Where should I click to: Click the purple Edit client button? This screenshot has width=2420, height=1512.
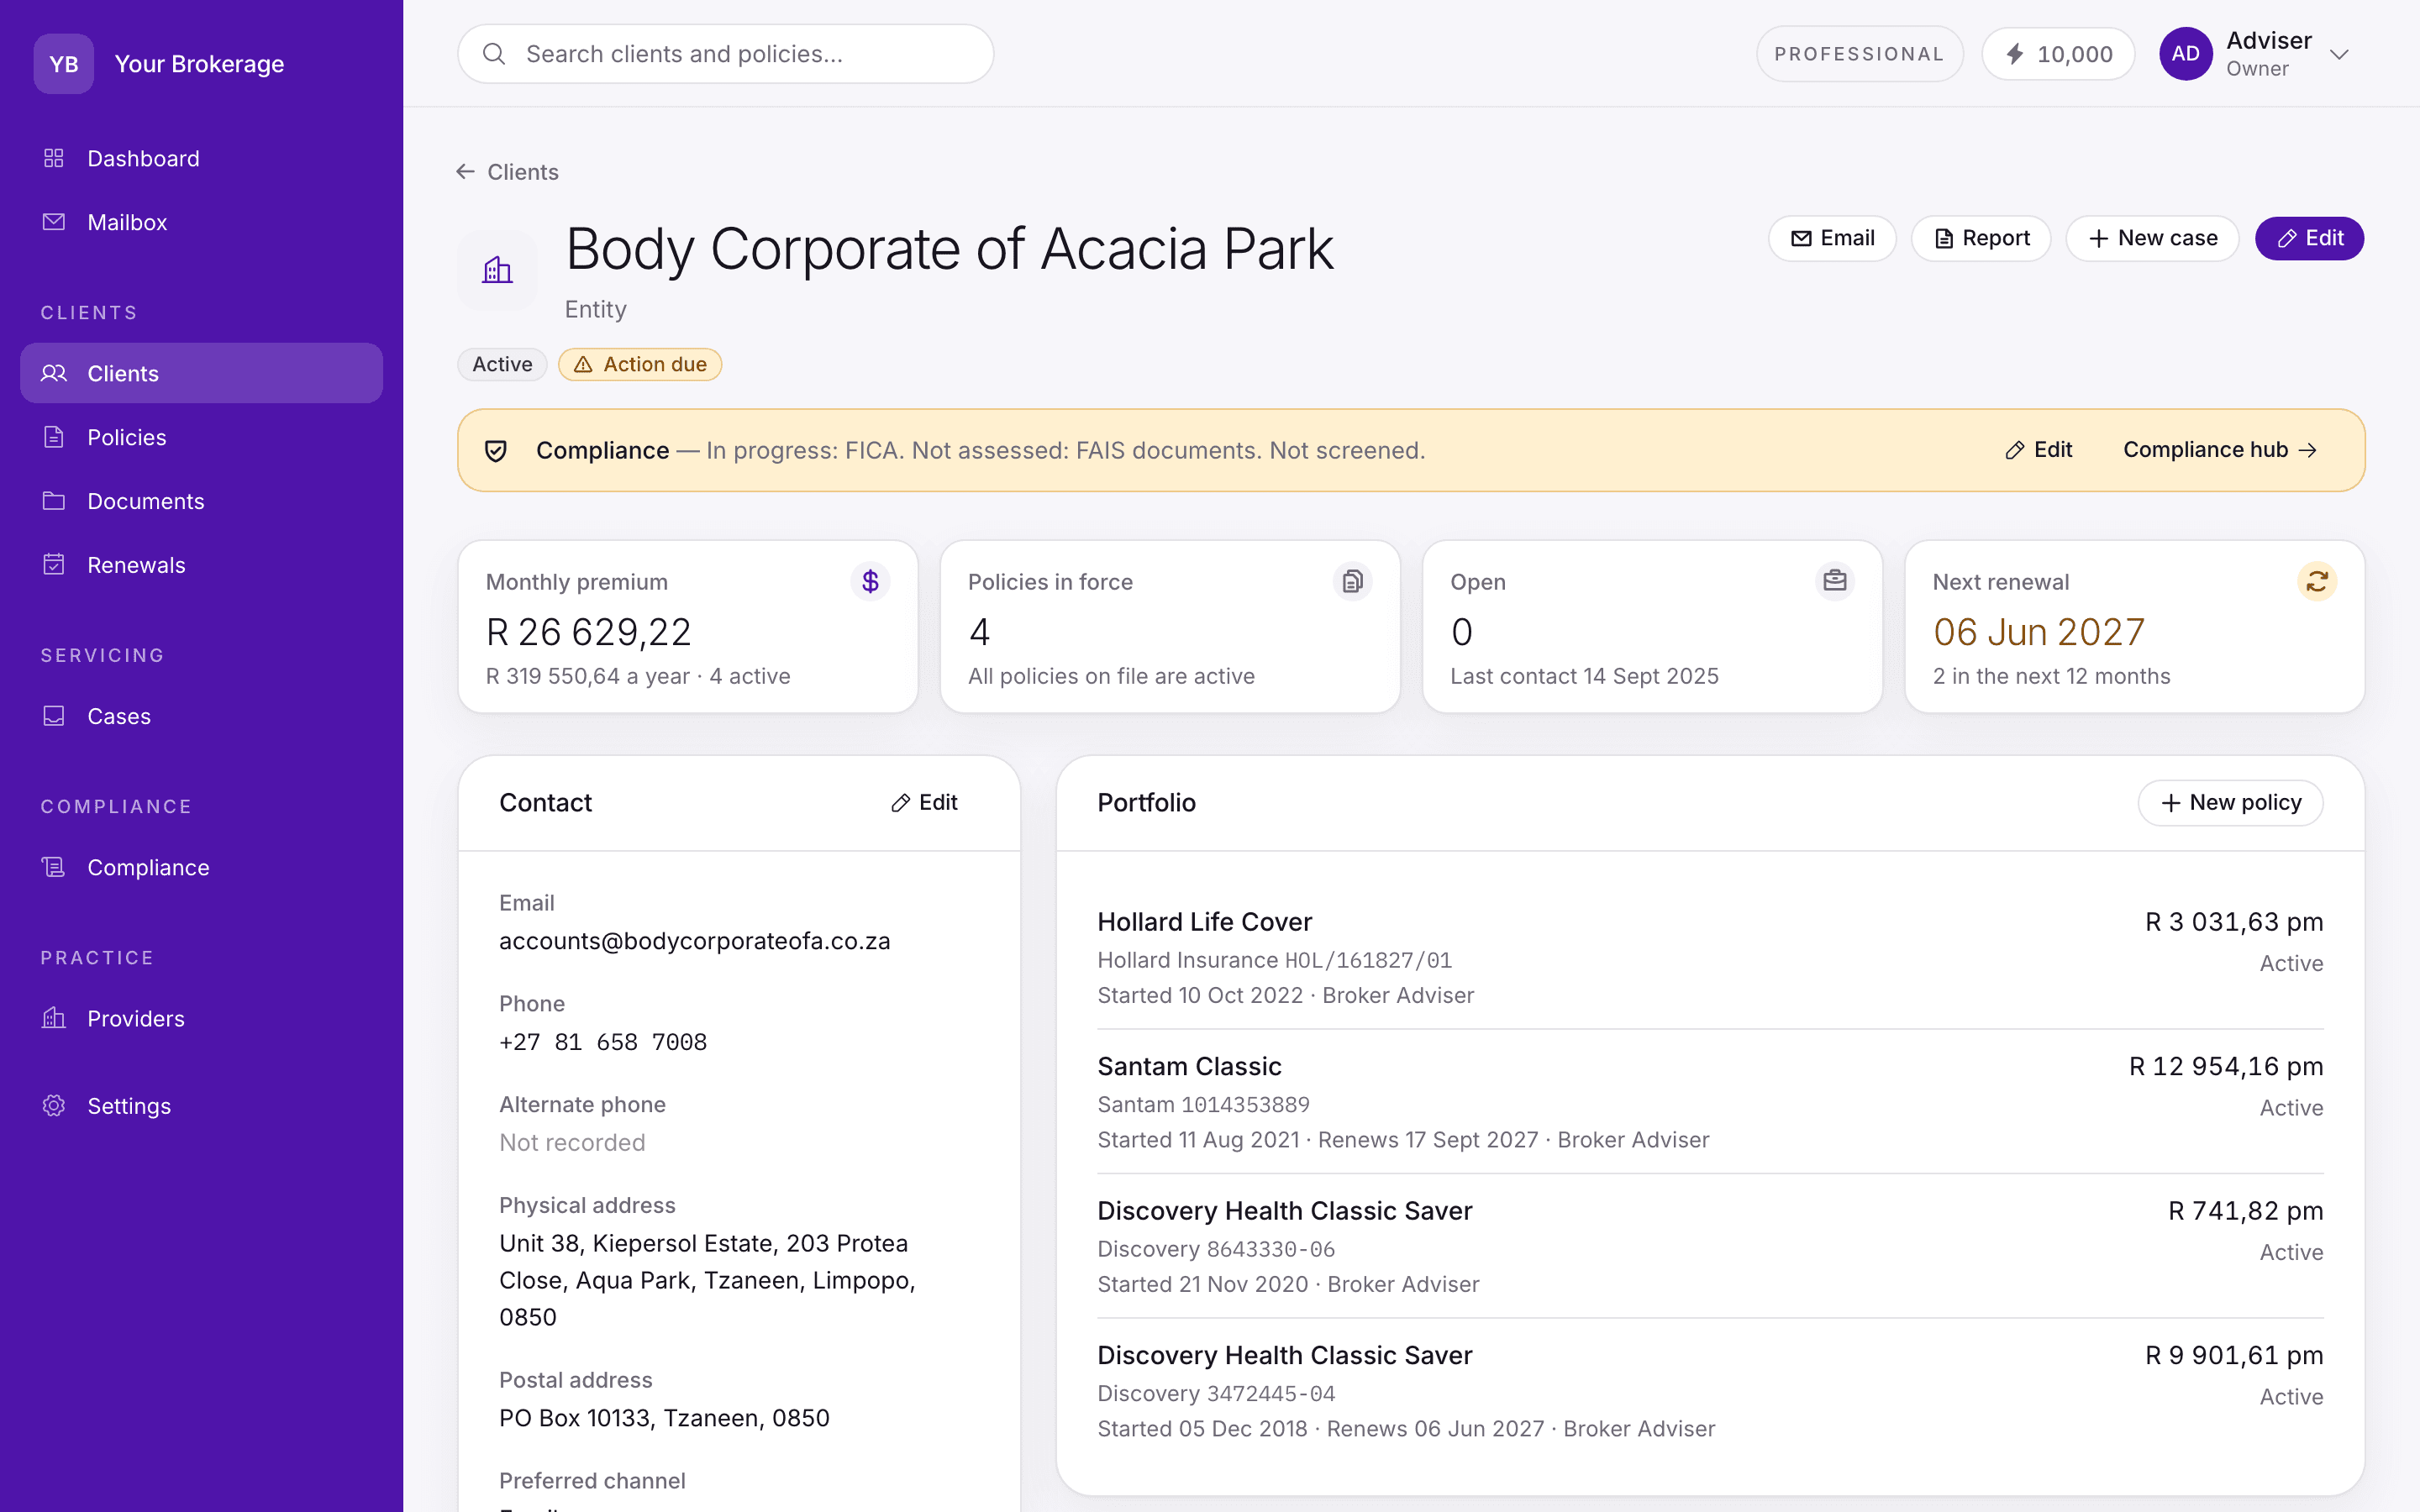[x=2309, y=238]
